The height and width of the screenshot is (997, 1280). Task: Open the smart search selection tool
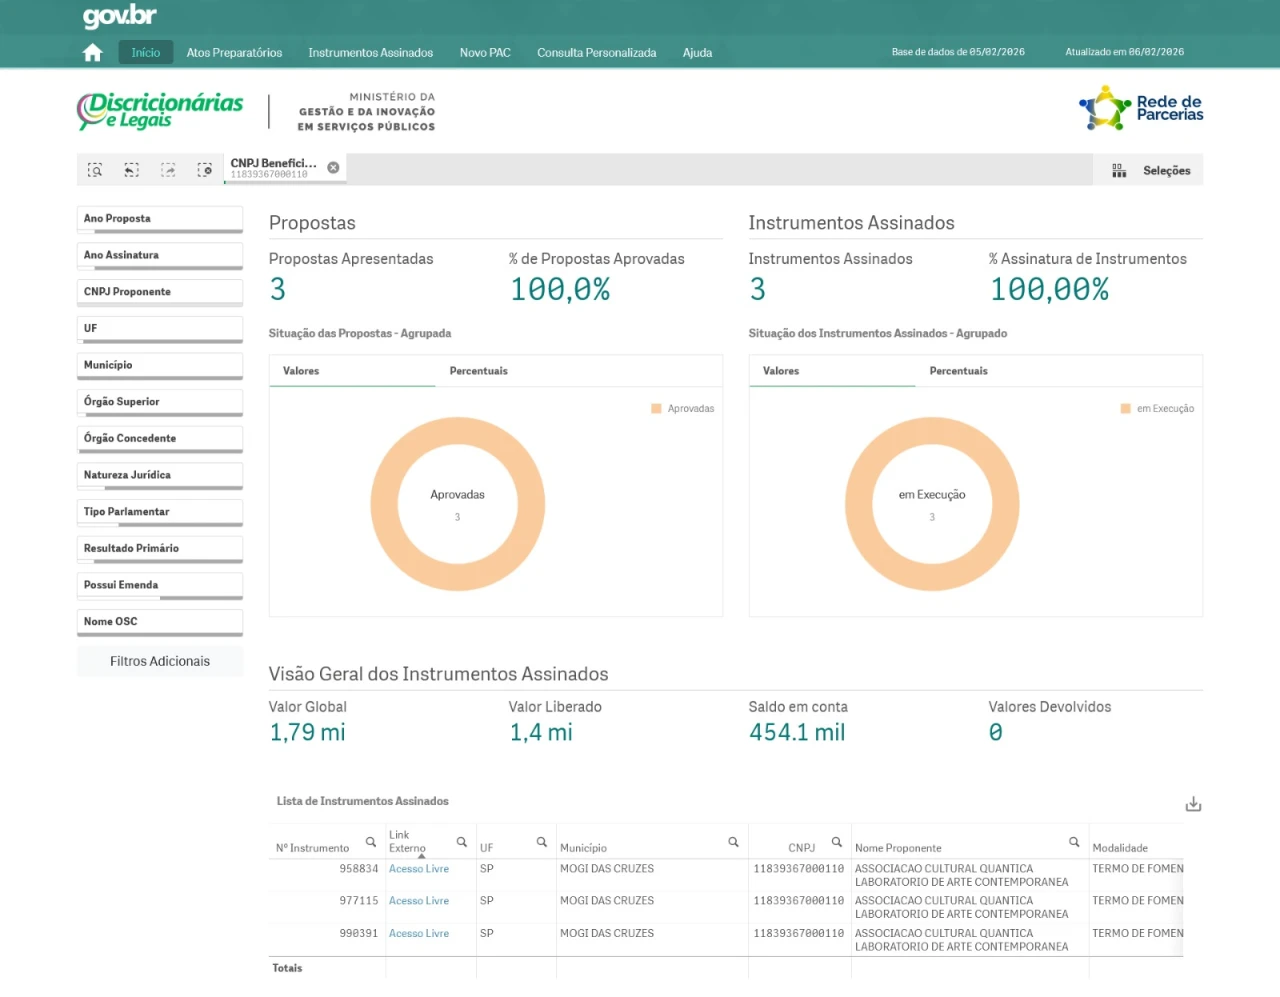click(95, 170)
